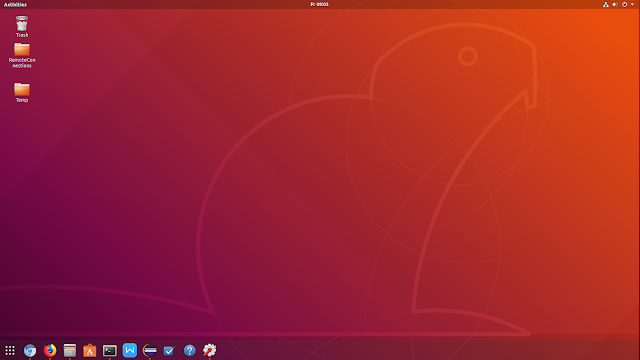Open the gear-and-wrench settings tool
This screenshot has width=640, height=360.
[209, 350]
